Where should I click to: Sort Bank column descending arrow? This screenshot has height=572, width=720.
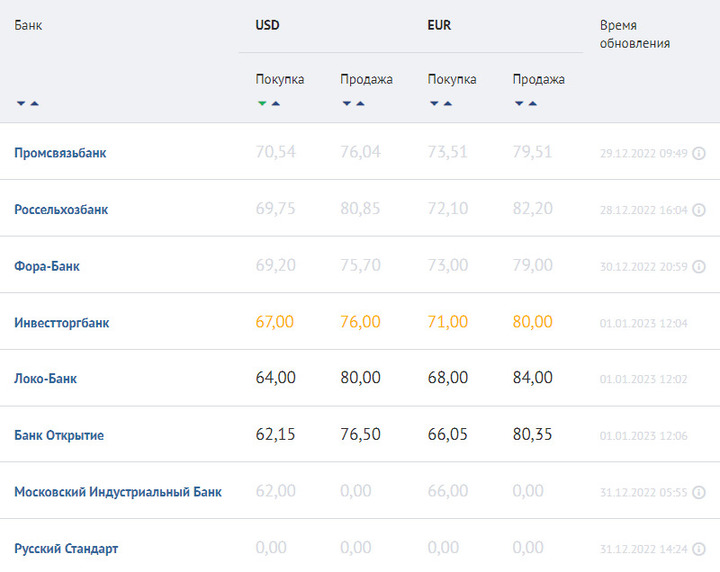tap(21, 103)
